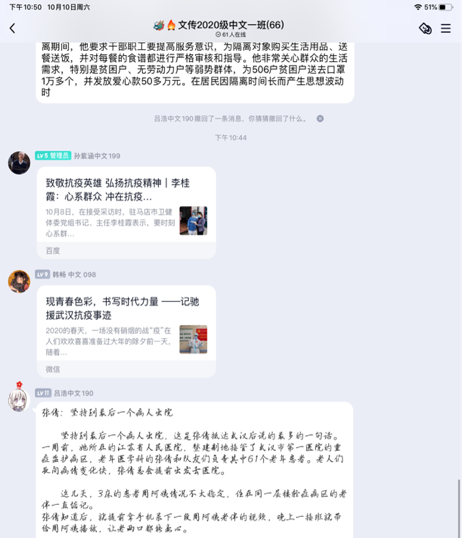The height and width of the screenshot is (538, 463).
Task: Tap the 张倩 handwritten message bubble
Action: 195,470
